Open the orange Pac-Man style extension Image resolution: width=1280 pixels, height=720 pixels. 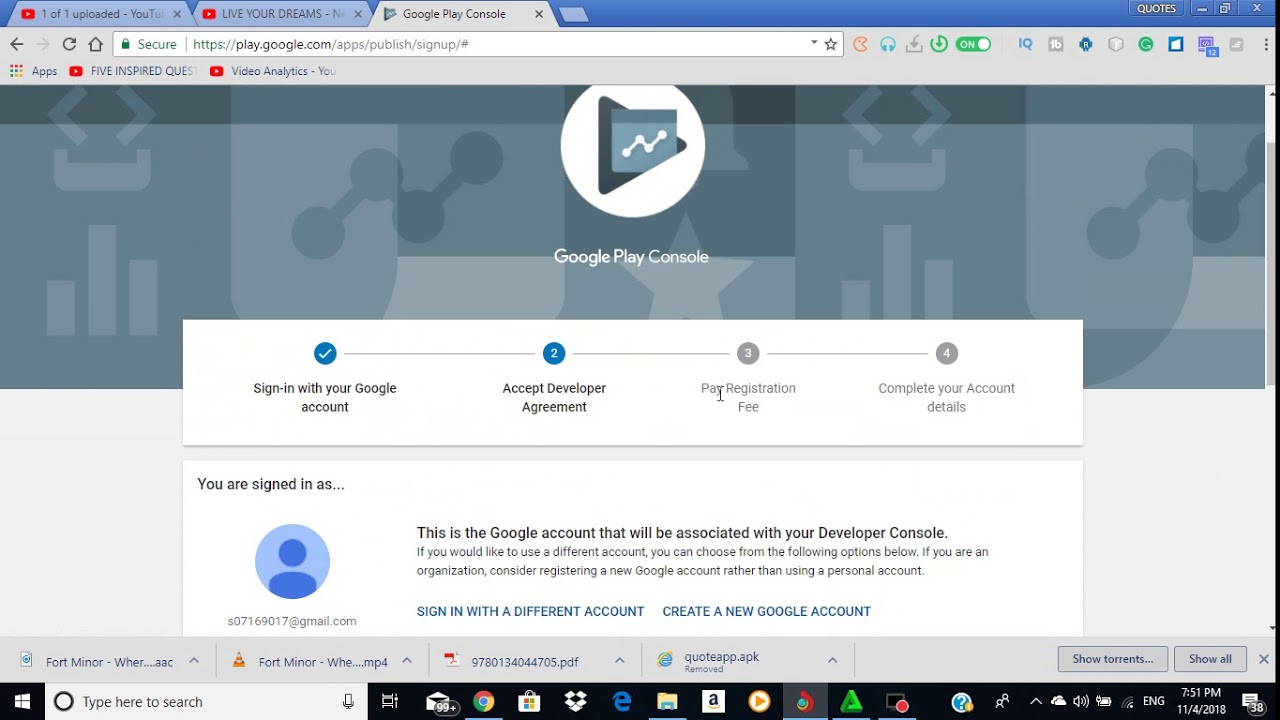tap(860, 44)
